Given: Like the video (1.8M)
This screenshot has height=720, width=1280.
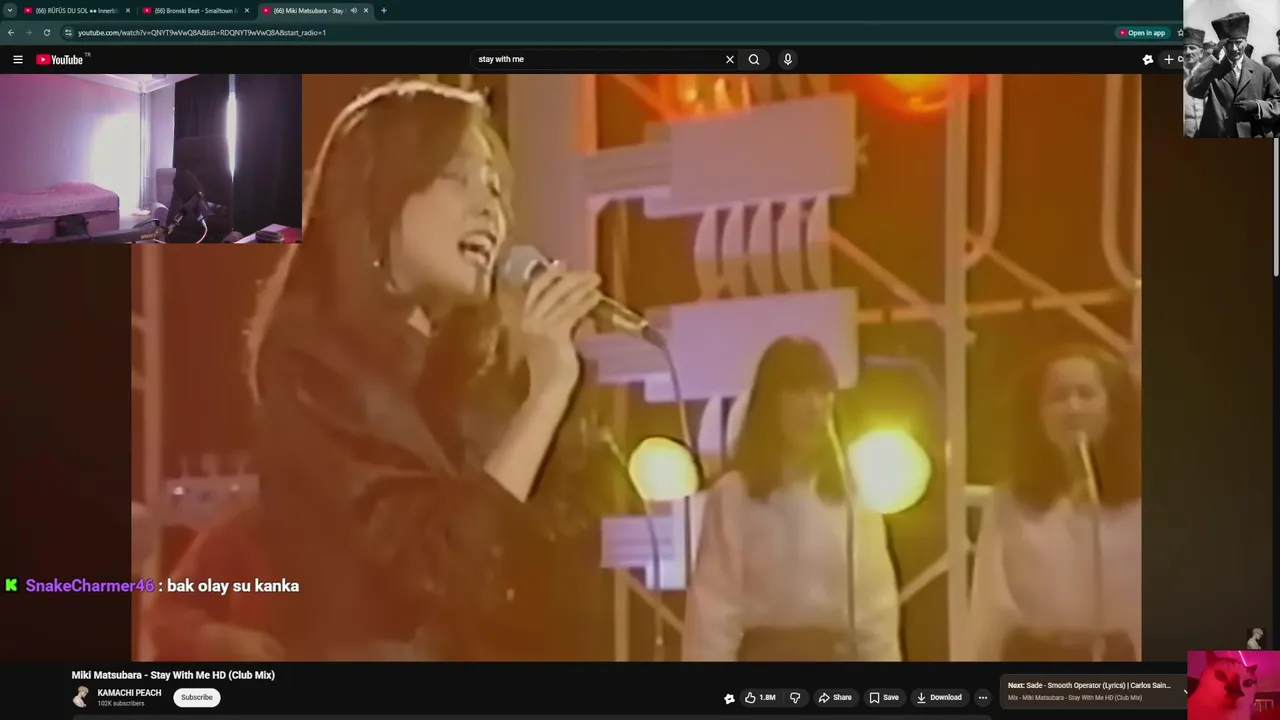Looking at the screenshot, I should (x=760, y=697).
